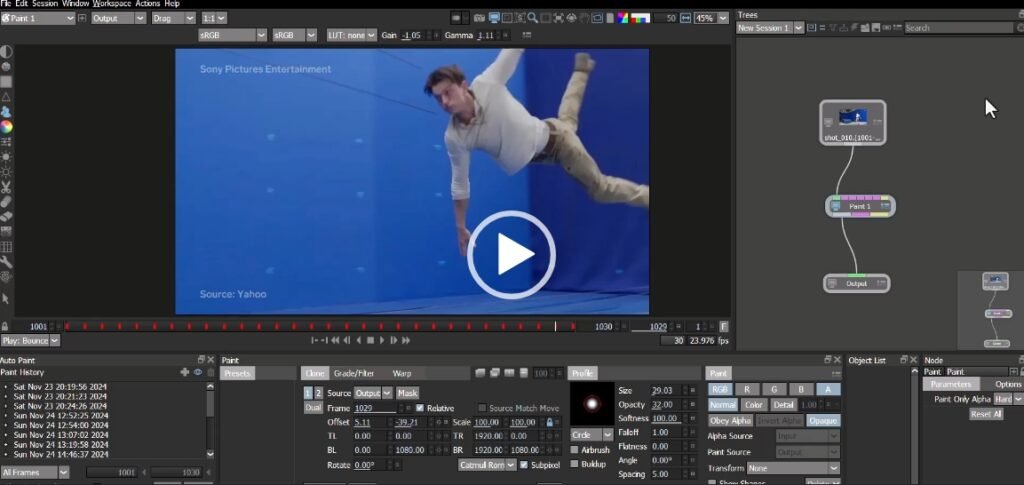Click the Presets button

pyautogui.click(x=237, y=373)
